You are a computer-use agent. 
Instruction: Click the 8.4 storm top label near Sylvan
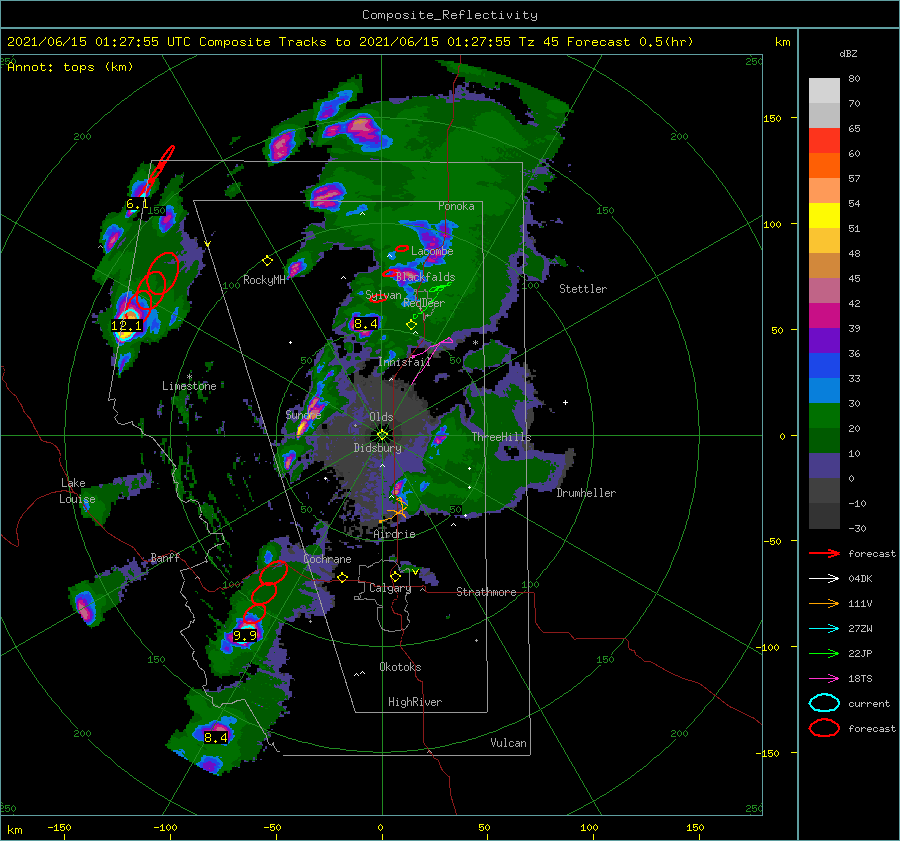(366, 324)
